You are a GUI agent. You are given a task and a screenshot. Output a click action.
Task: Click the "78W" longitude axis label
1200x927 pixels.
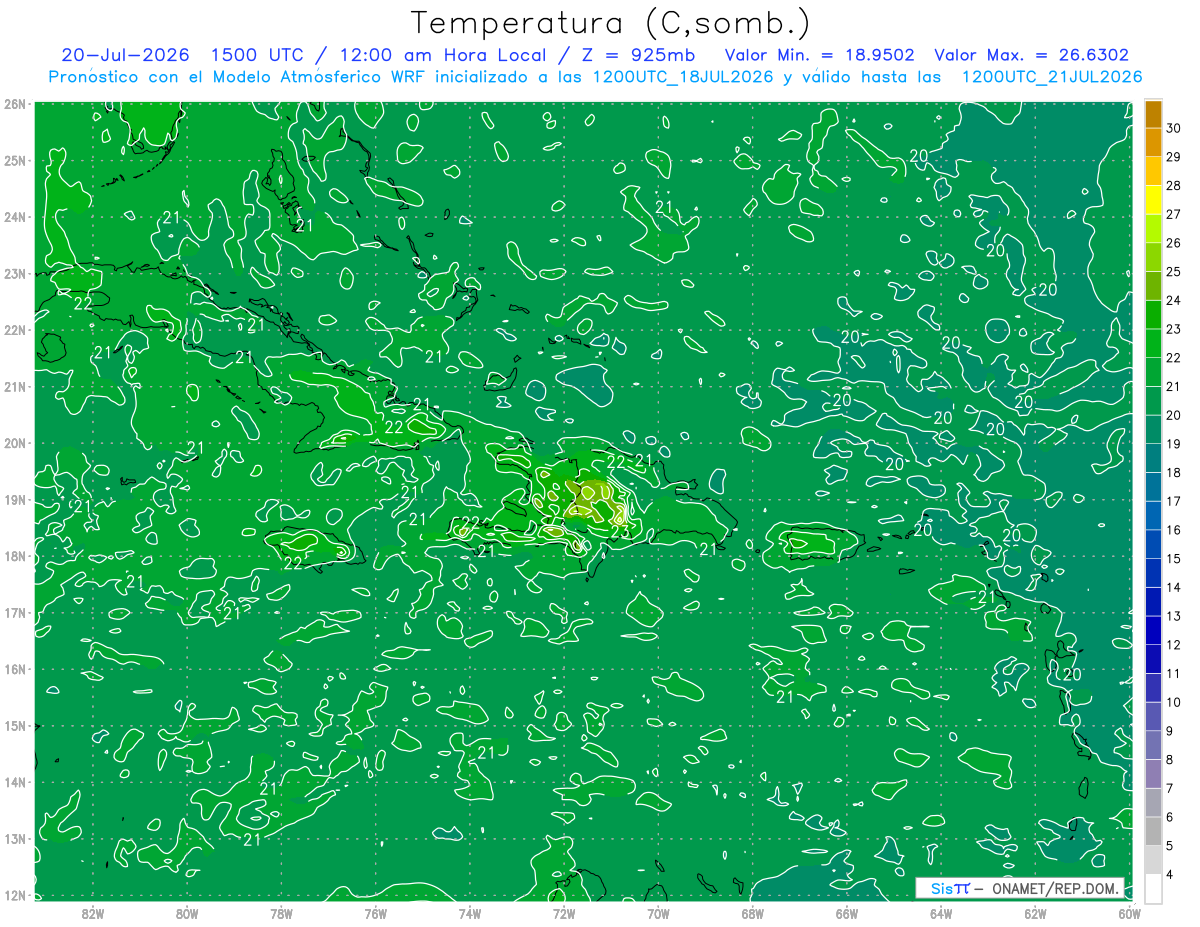click(281, 913)
